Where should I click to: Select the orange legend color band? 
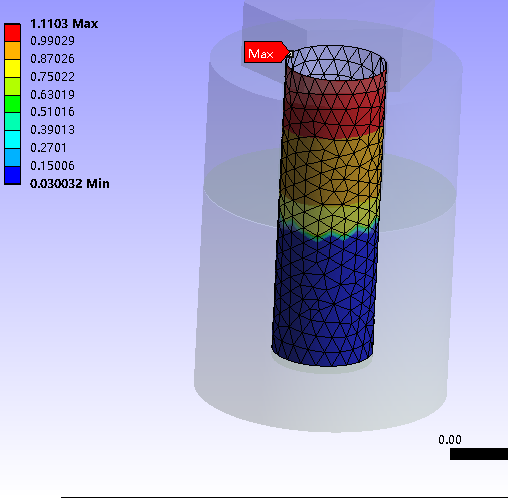click(x=12, y=51)
